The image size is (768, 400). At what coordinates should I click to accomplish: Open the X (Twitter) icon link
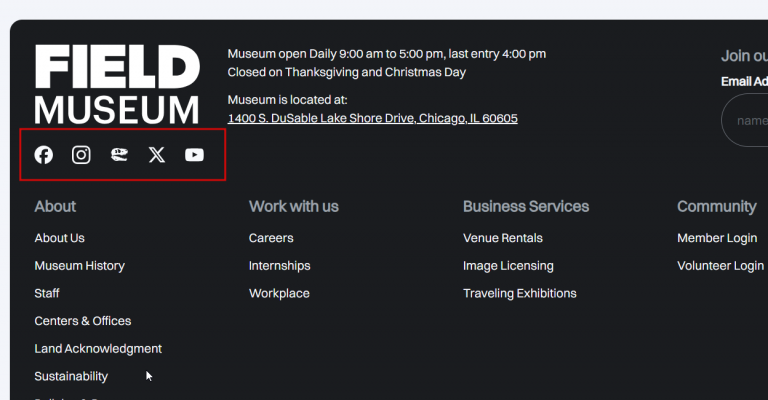[156, 155]
